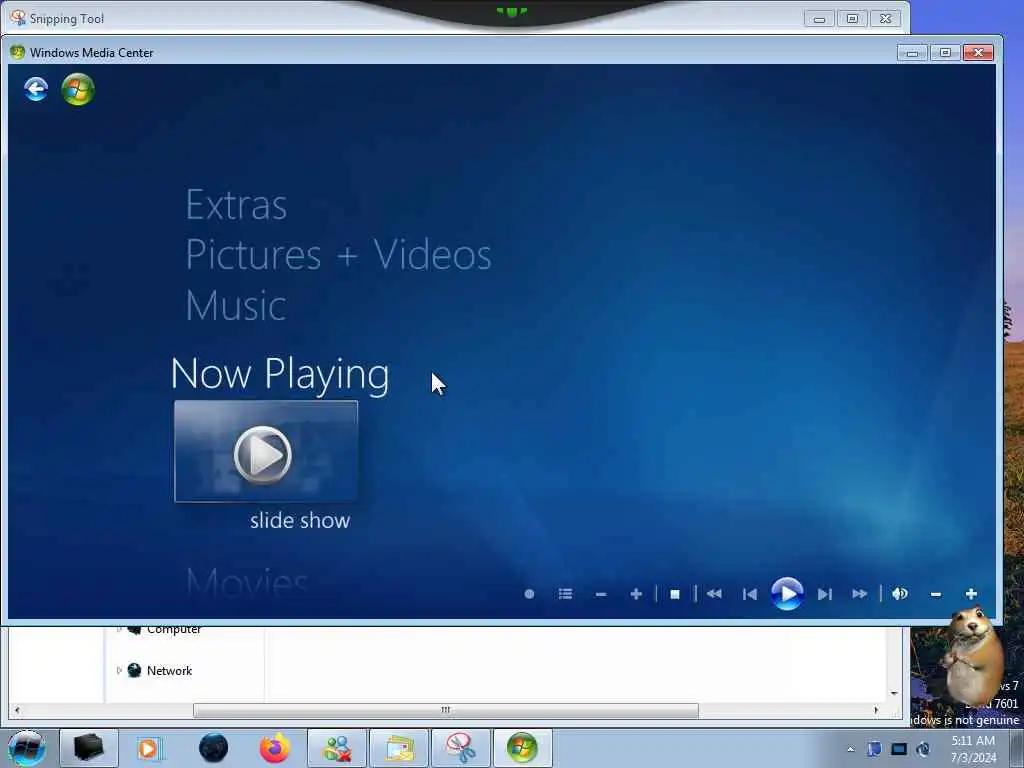Channel up with first plus button

pyautogui.click(x=636, y=594)
